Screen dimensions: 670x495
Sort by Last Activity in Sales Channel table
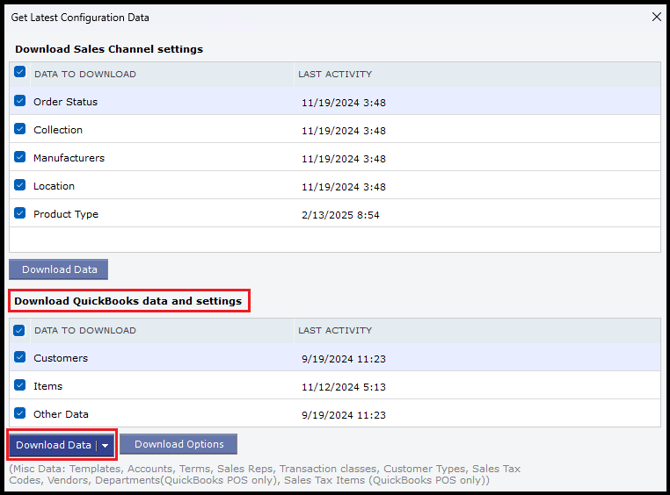pos(334,74)
